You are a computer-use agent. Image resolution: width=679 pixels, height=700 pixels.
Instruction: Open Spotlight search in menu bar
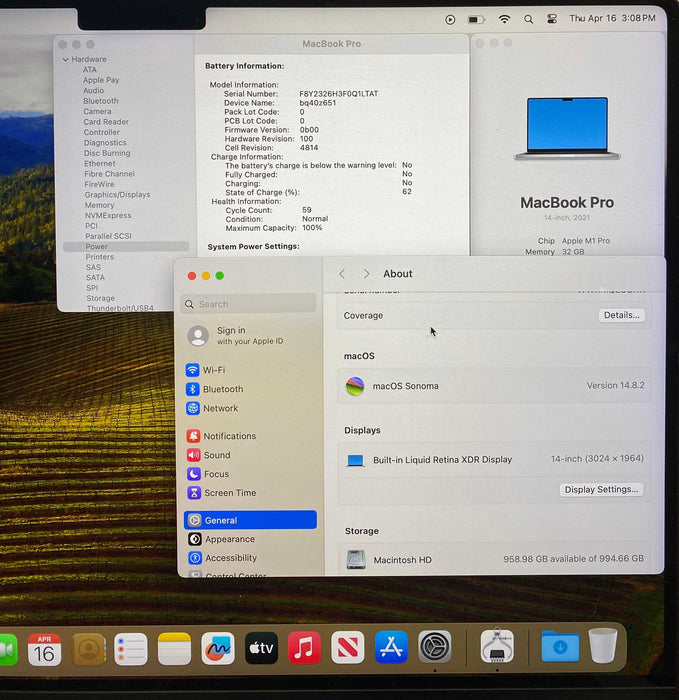point(528,19)
